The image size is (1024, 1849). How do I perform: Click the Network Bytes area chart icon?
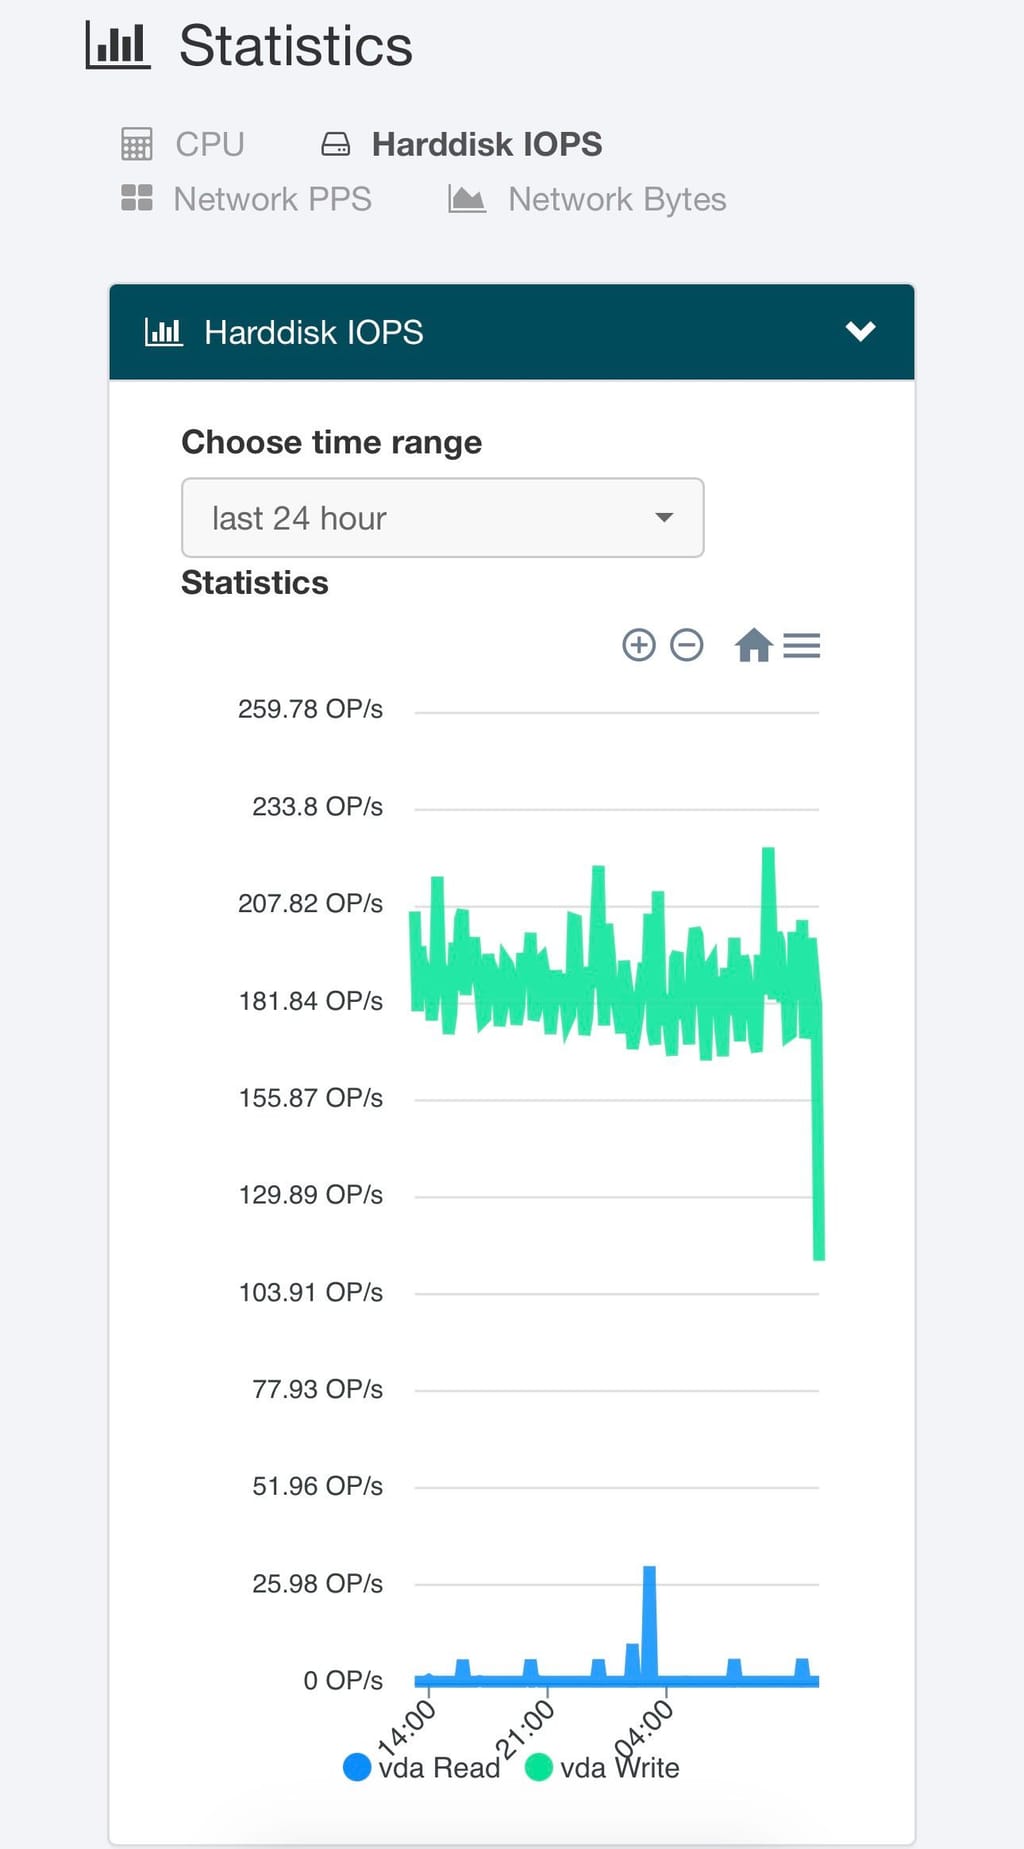467,199
